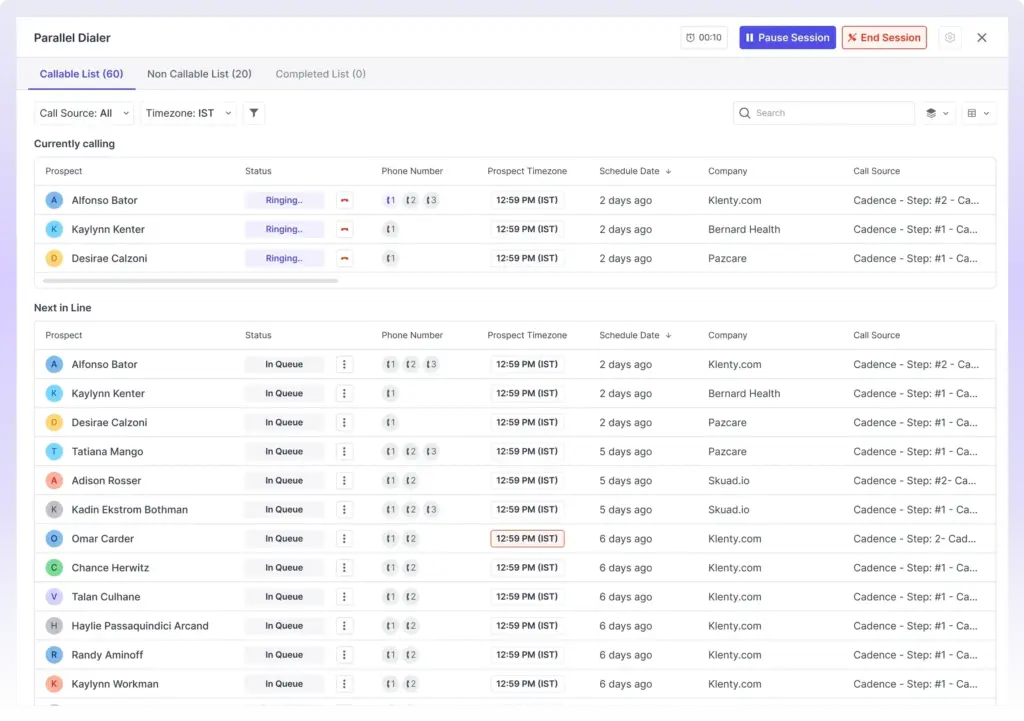Image resolution: width=1024 pixels, height=721 pixels.
Task: Click the filter icon beside Timezone dropdown
Action: (x=254, y=113)
